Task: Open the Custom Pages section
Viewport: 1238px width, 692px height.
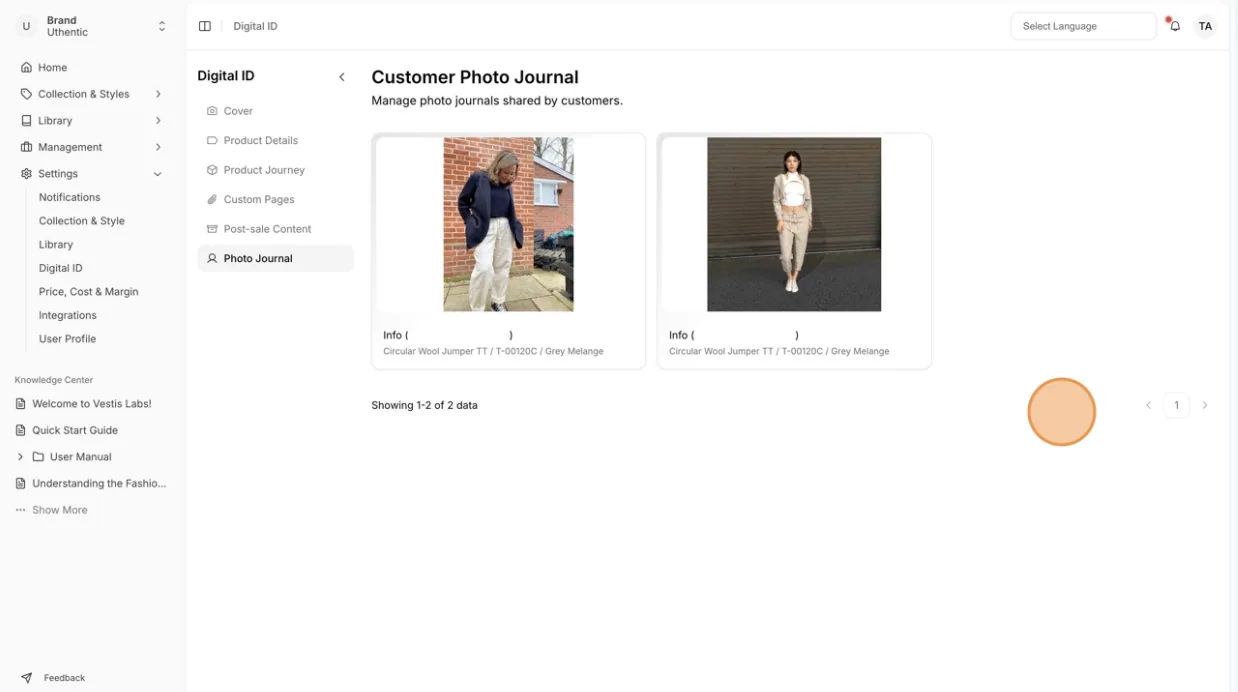Action: coord(276,200)
